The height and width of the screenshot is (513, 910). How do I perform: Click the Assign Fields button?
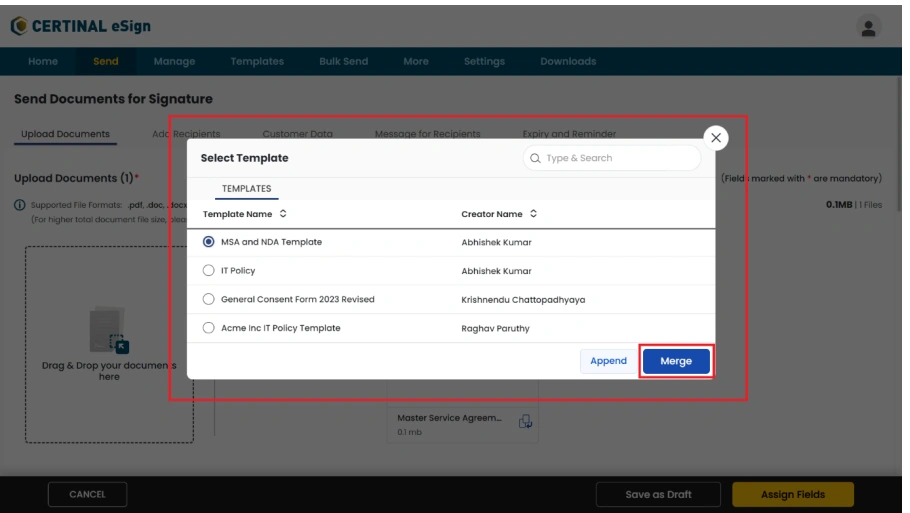pyautogui.click(x=793, y=494)
